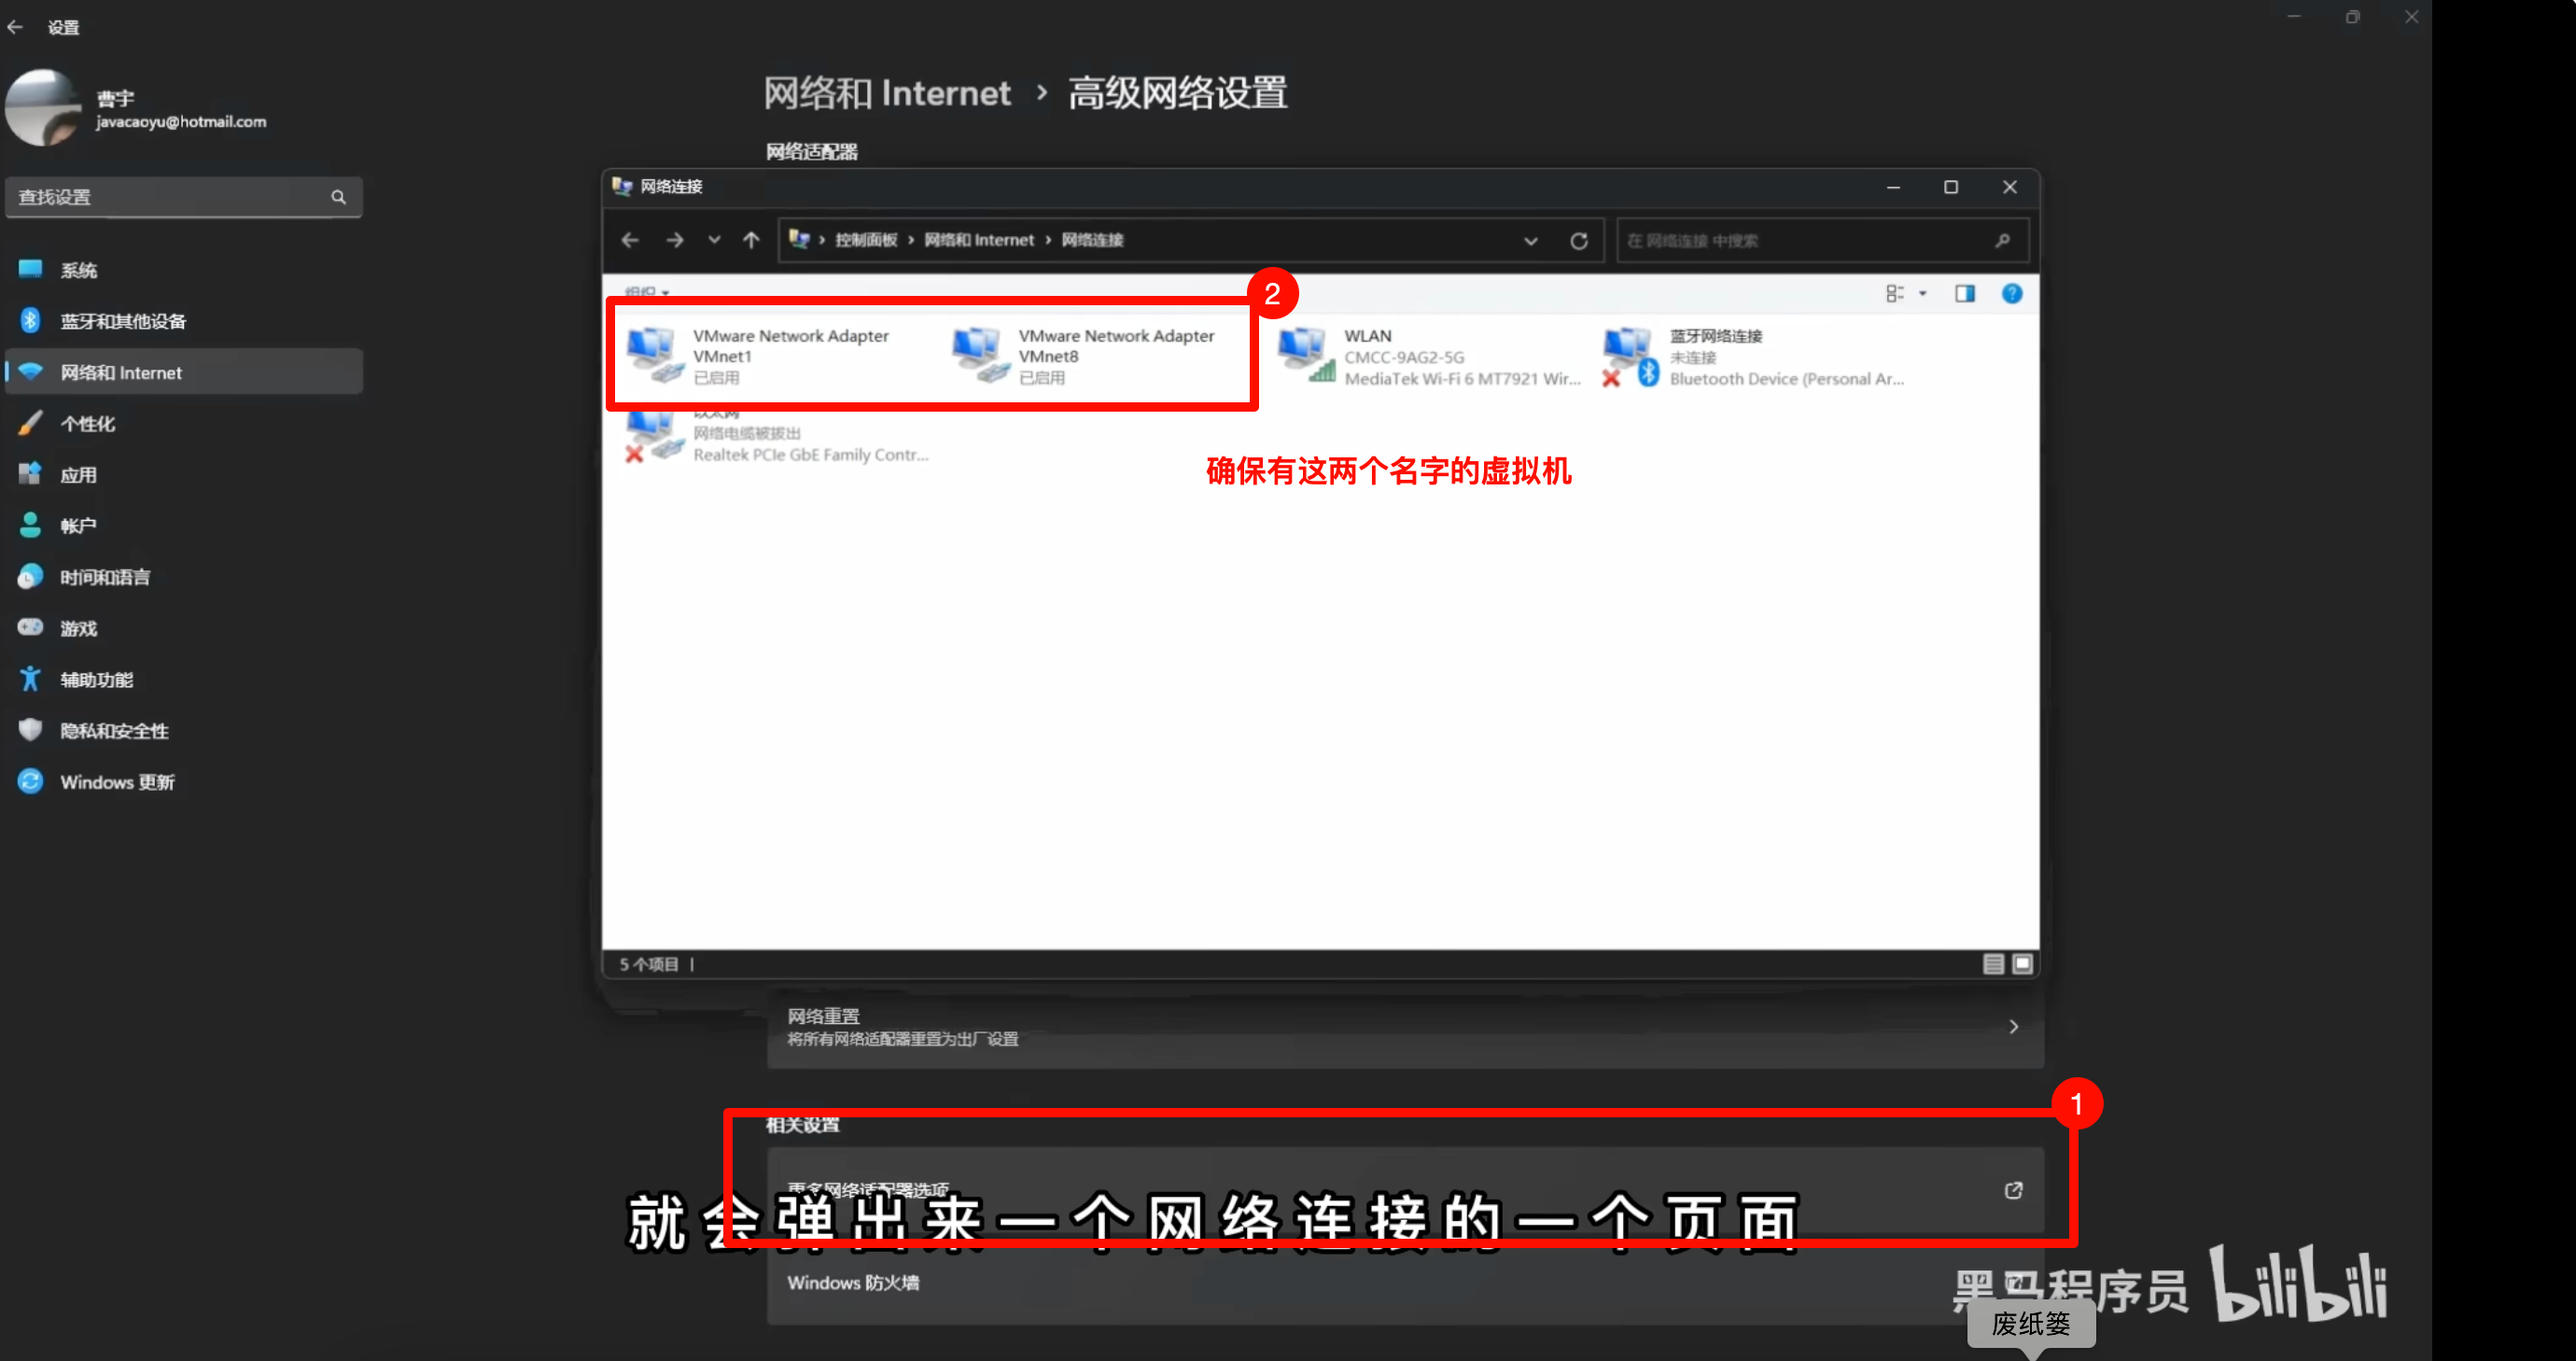Click the refresh icon in address bar
The image size is (2576, 1361).
[x=1579, y=241]
